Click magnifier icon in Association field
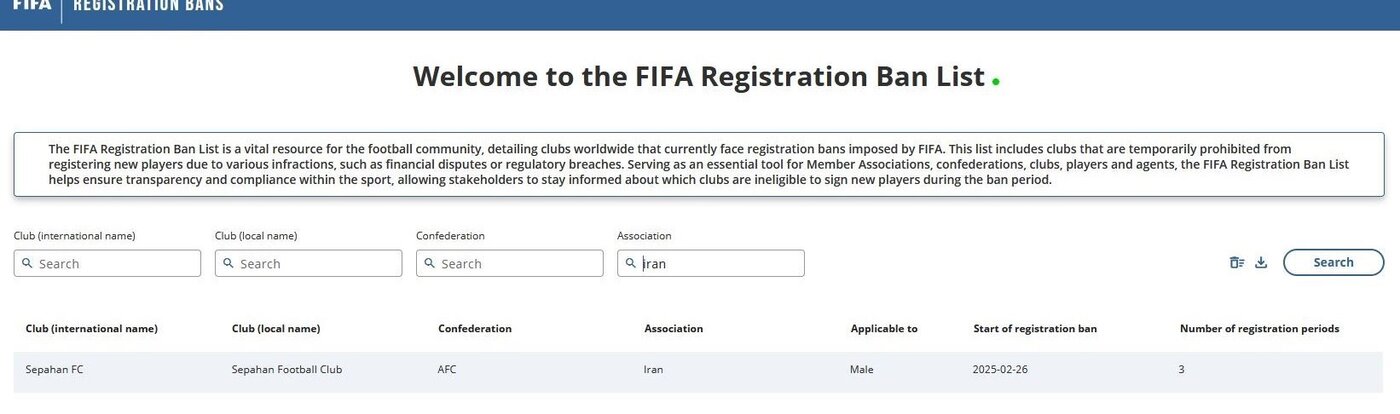1400x414 pixels. click(630, 263)
